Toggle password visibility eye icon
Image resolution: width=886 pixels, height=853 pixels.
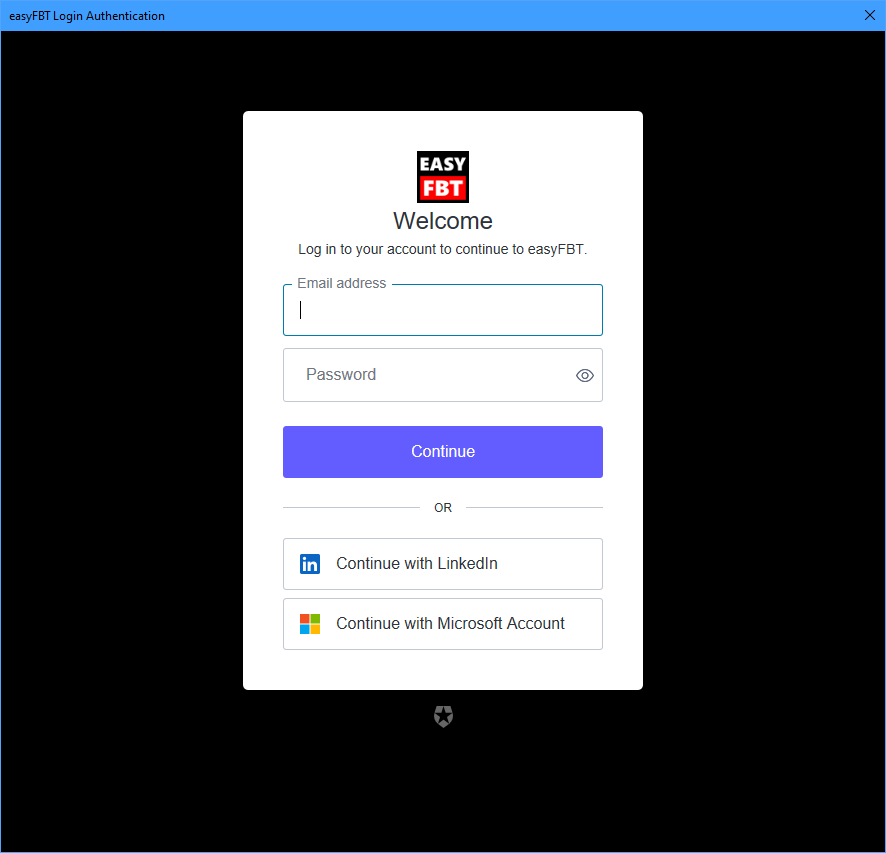pyautogui.click(x=585, y=376)
